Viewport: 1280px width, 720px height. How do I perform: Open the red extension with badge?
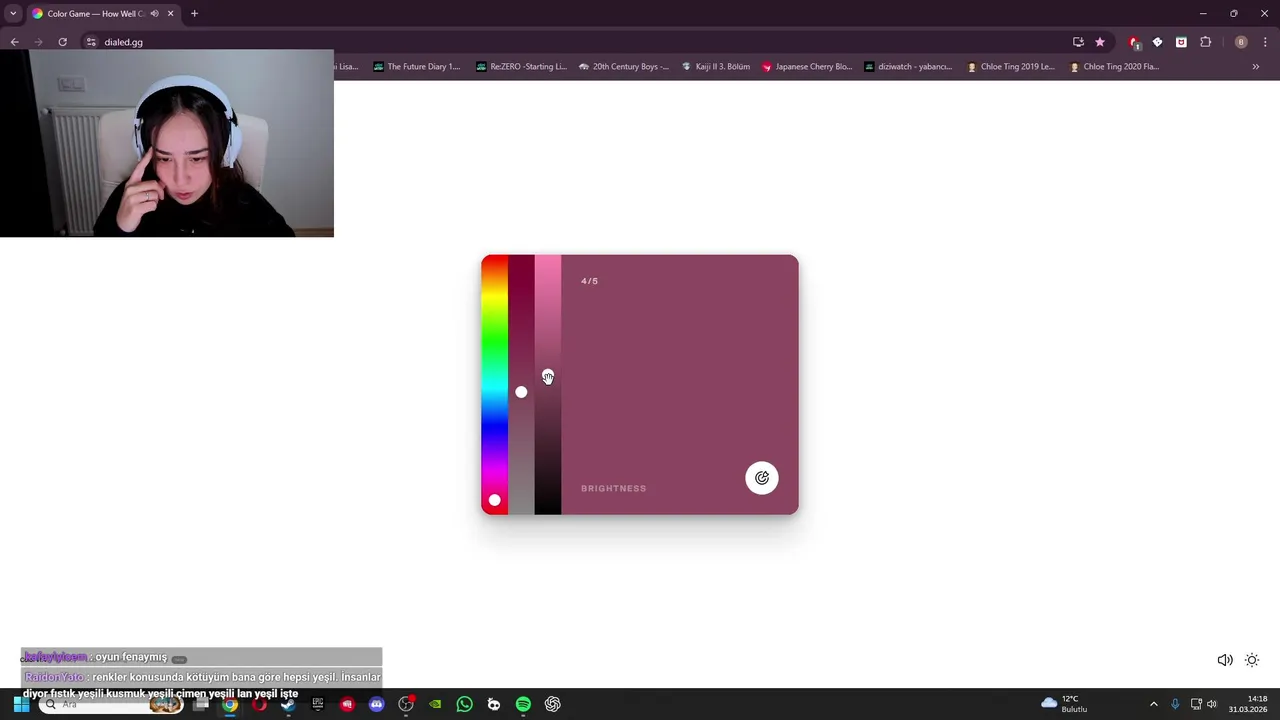(x=1134, y=42)
